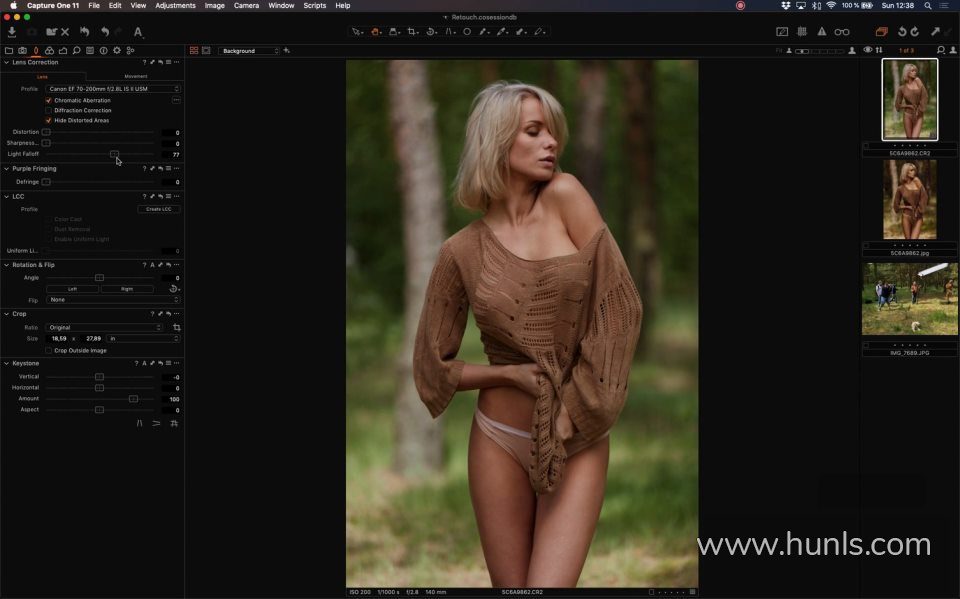
Task: Click the Import images icon
Action: click(x=12, y=32)
